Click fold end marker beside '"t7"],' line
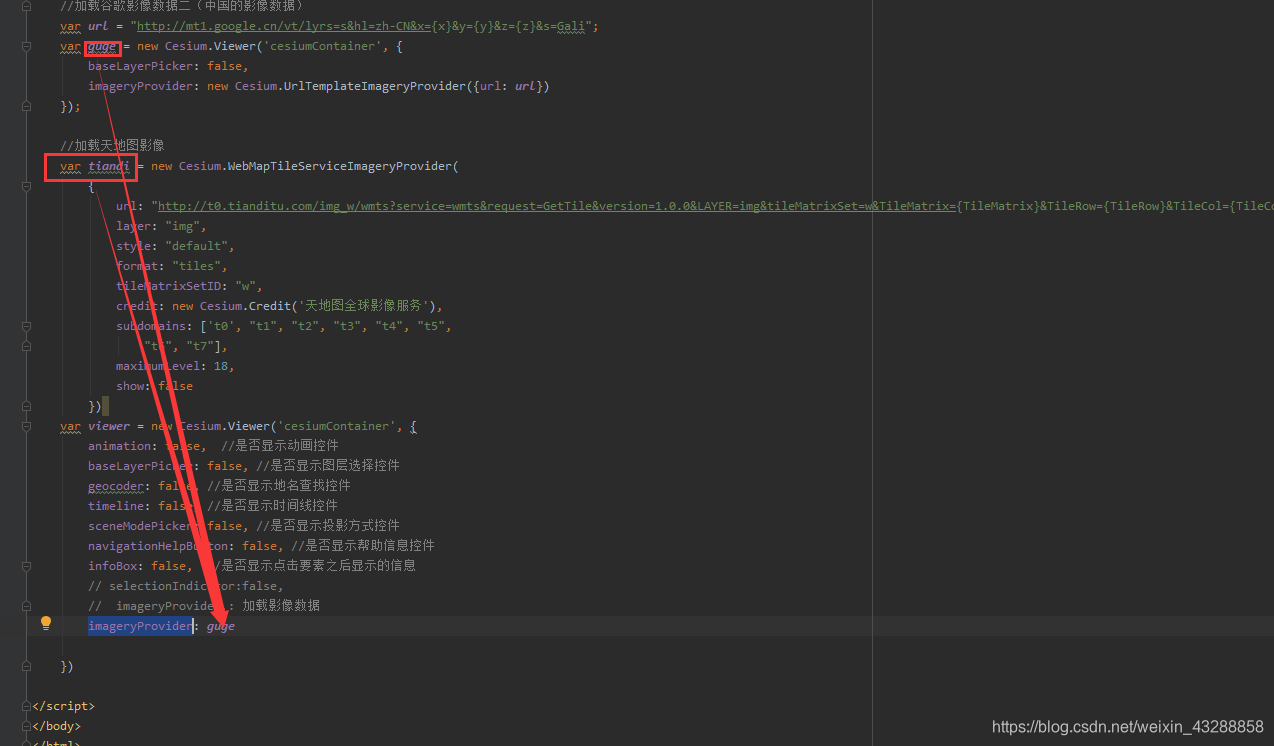Viewport: 1274px width, 746px height. pos(27,346)
